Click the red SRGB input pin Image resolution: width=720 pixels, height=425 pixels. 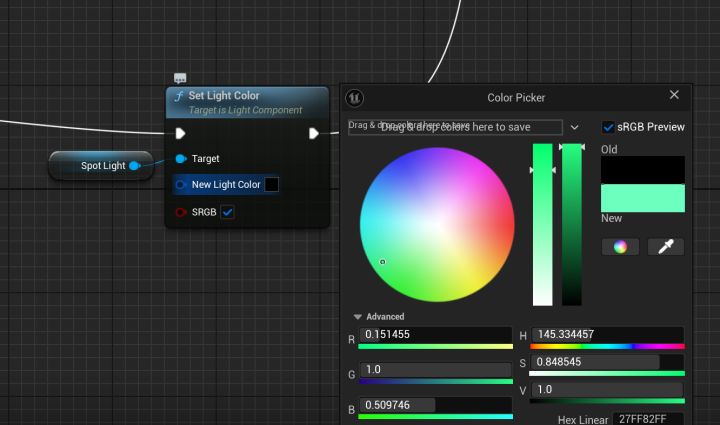point(181,212)
